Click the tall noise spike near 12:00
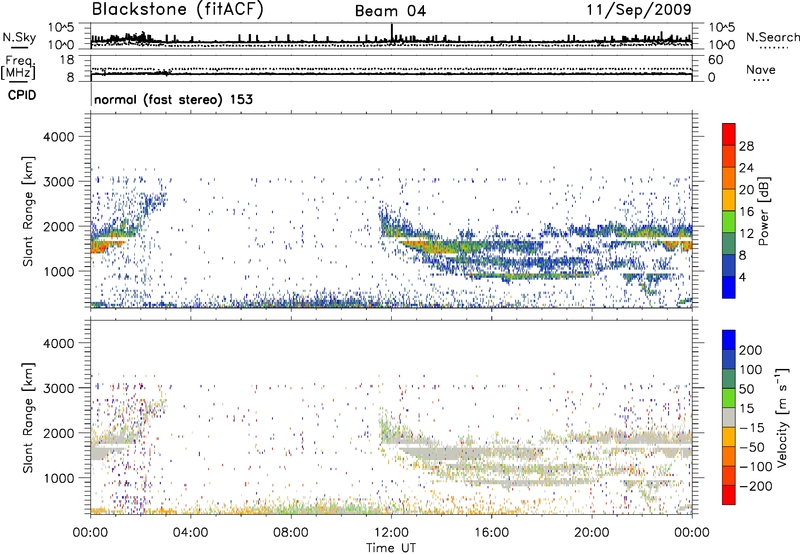The width and height of the screenshot is (800, 554). point(391,33)
